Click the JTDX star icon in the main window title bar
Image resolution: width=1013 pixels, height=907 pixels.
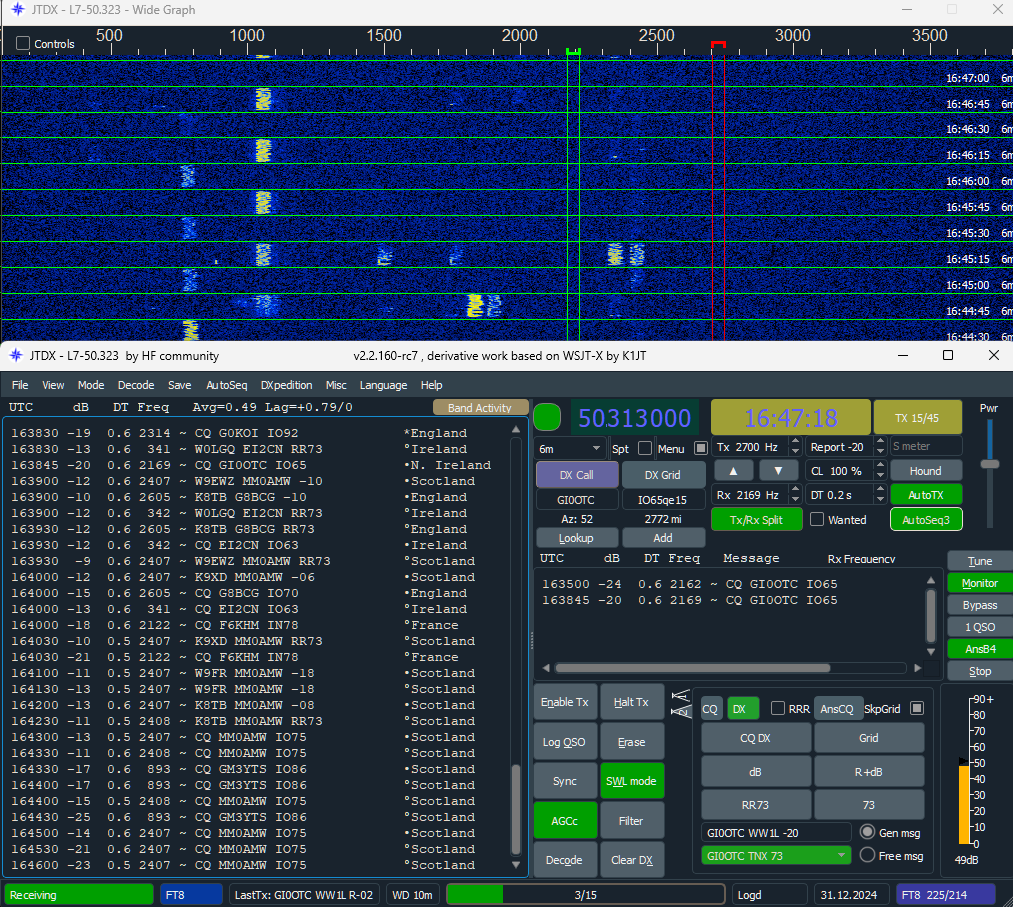pos(16,355)
